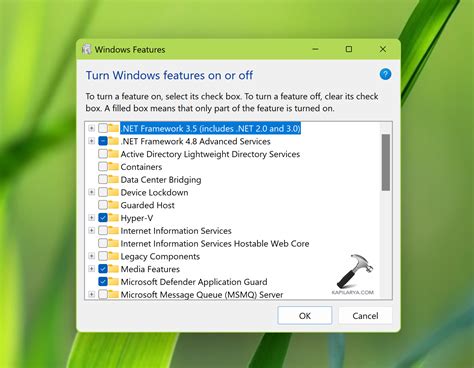The height and width of the screenshot is (368, 474).
Task: Confirm changes with the OK button
Action: tap(305, 316)
